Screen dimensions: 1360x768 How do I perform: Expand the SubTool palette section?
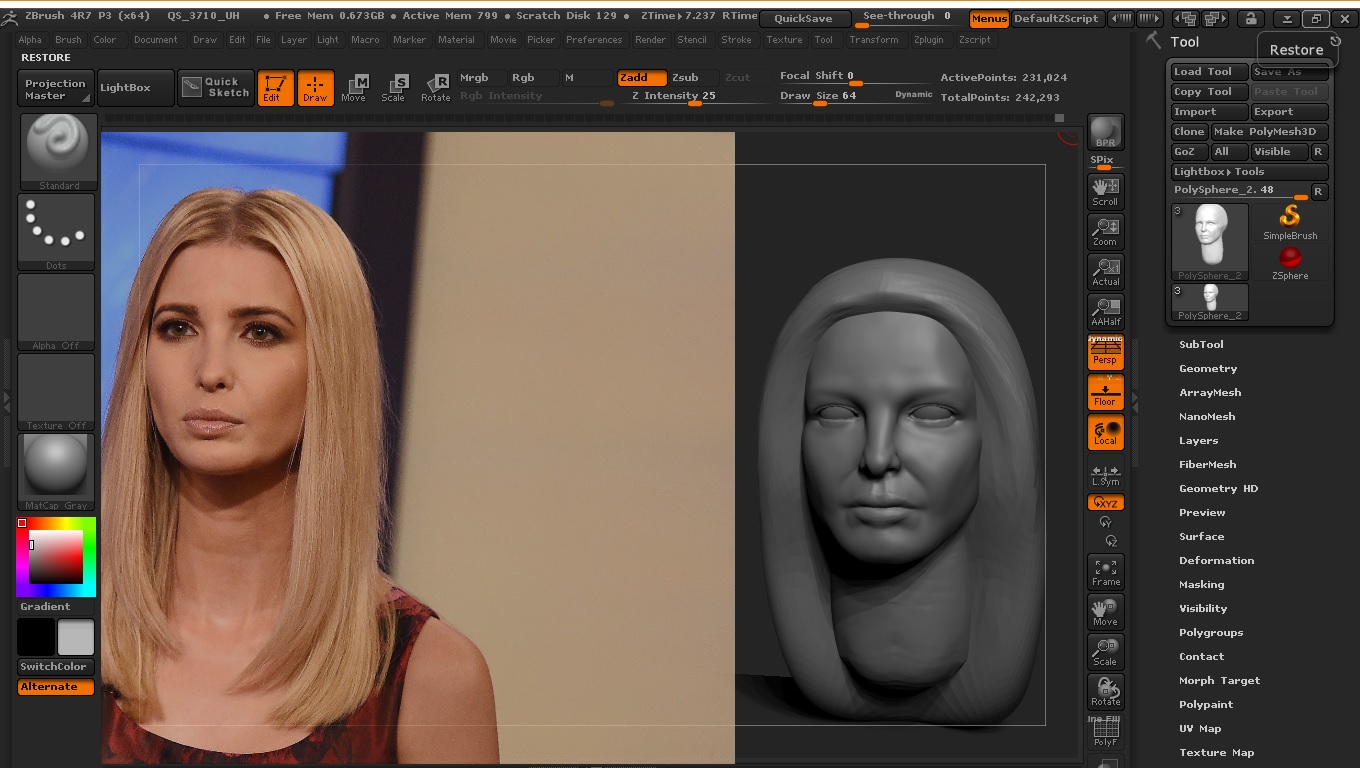tap(1201, 344)
